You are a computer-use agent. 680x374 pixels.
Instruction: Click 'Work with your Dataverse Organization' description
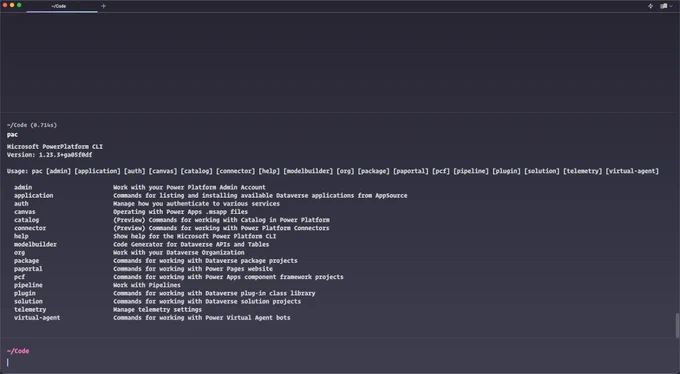pyautogui.click(x=179, y=253)
